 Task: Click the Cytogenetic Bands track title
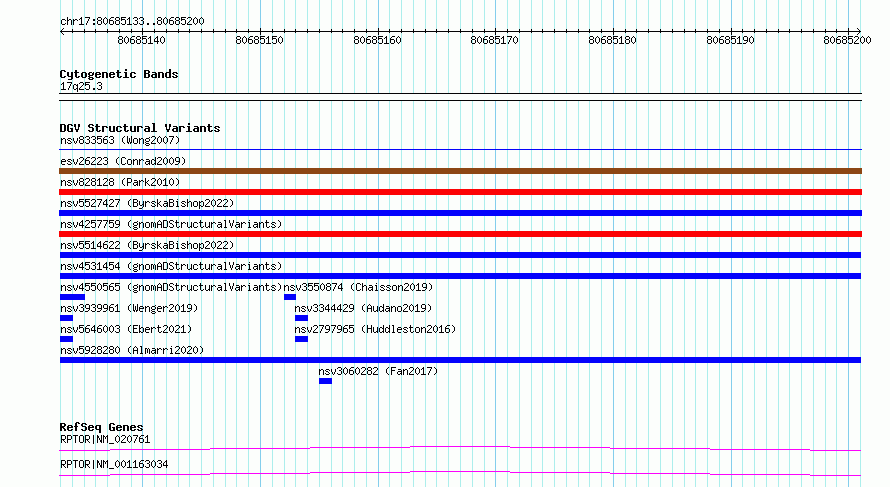(119, 74)
